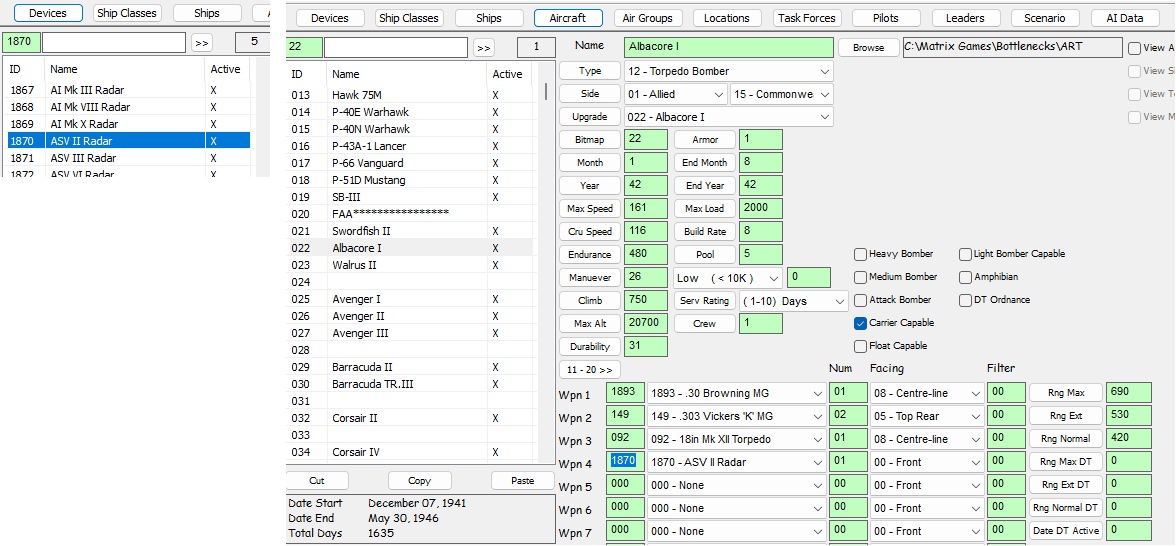
Task: Open the 05 - Top Rear facing dropdown
Action: (927, 416)
